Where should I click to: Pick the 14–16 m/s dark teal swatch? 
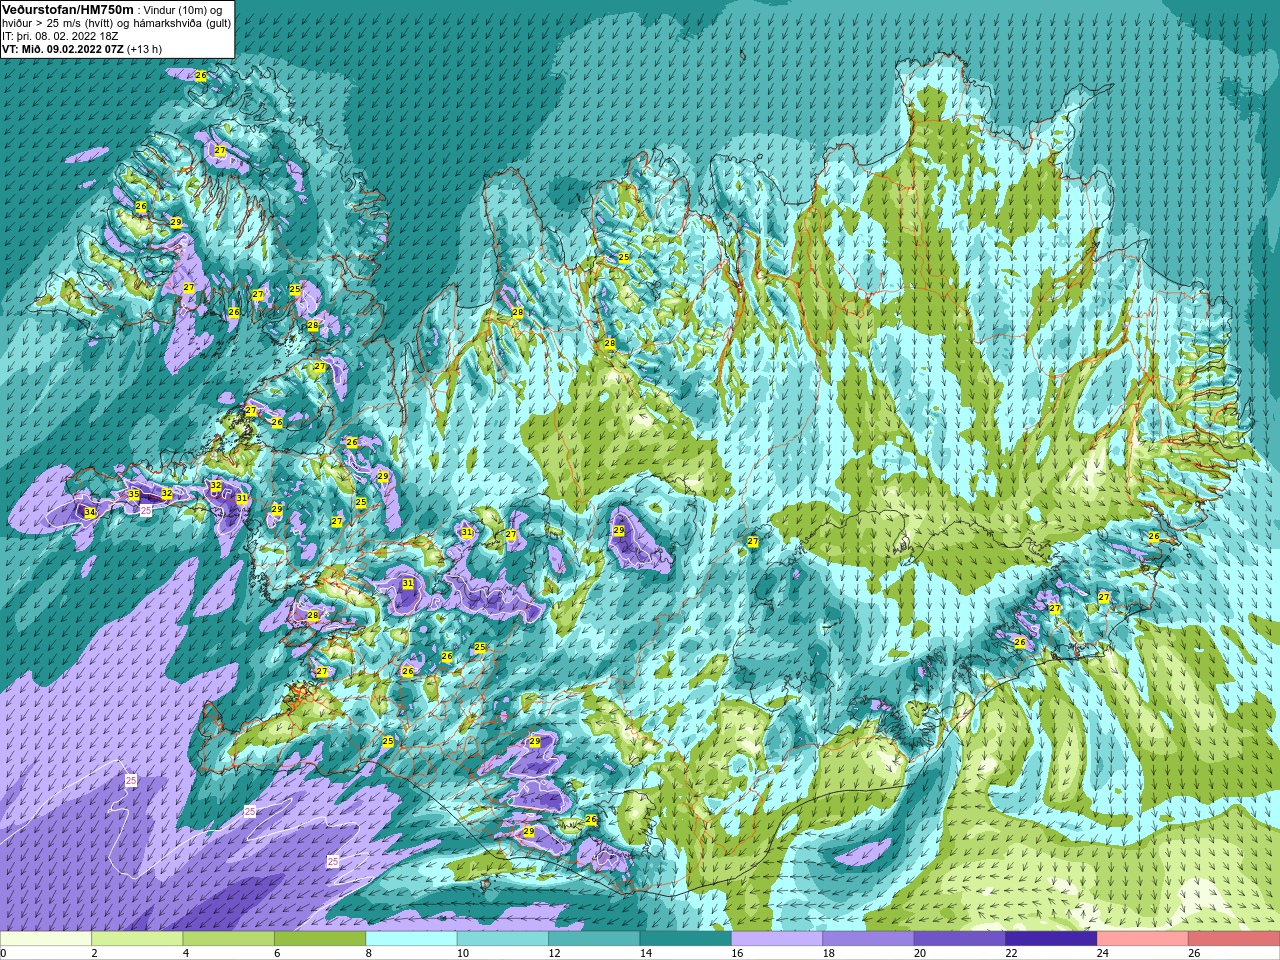click(685, 939)
